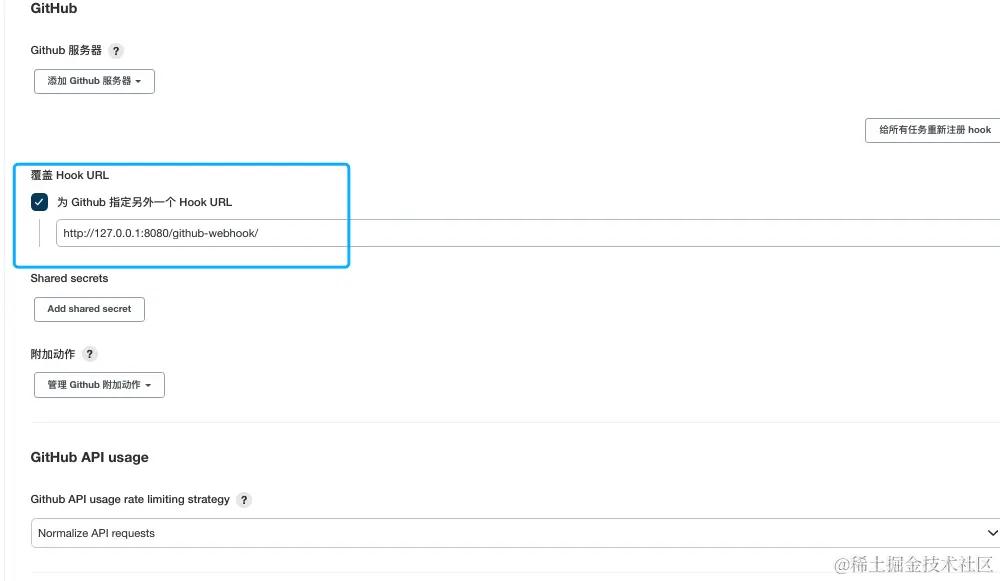Click the GitHub section heading

click(x=54, y=8)
